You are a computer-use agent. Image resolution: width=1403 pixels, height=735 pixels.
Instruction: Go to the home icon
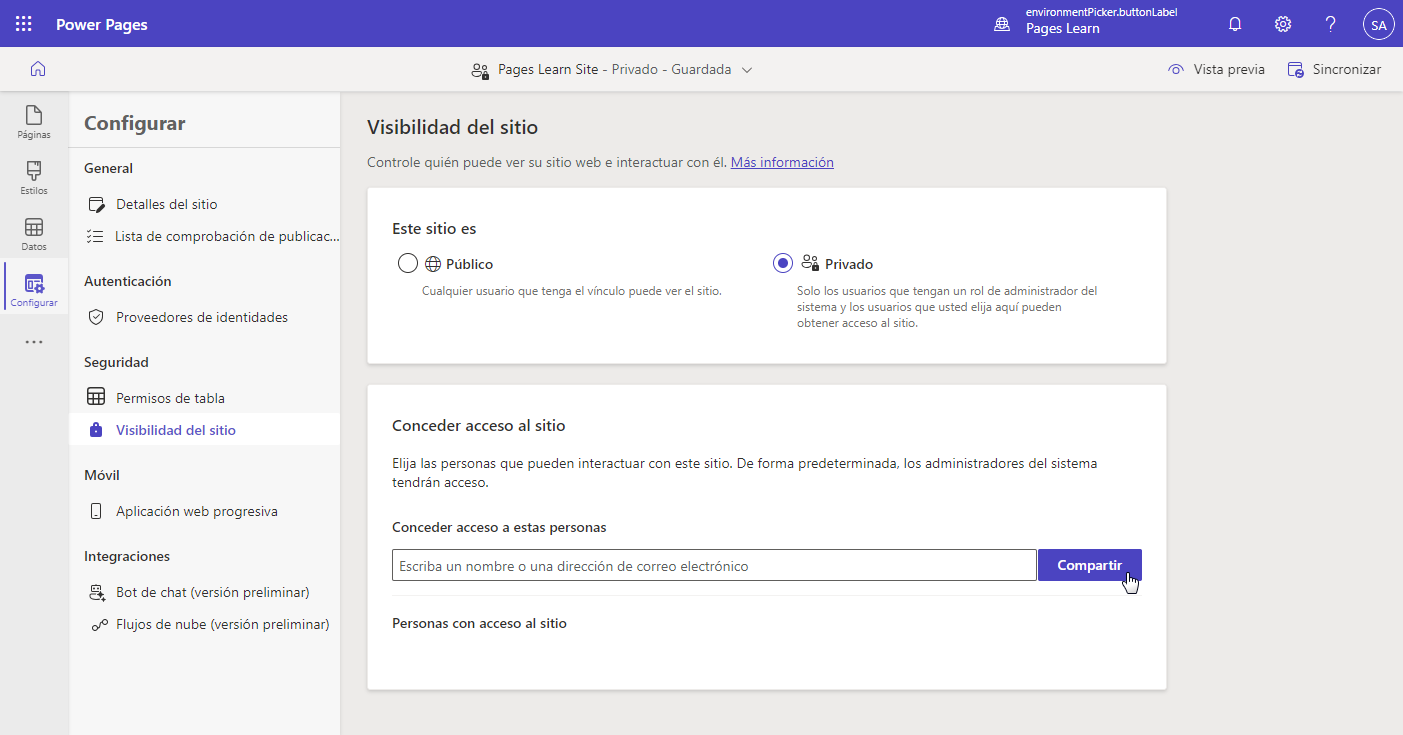tap(38, 69)
